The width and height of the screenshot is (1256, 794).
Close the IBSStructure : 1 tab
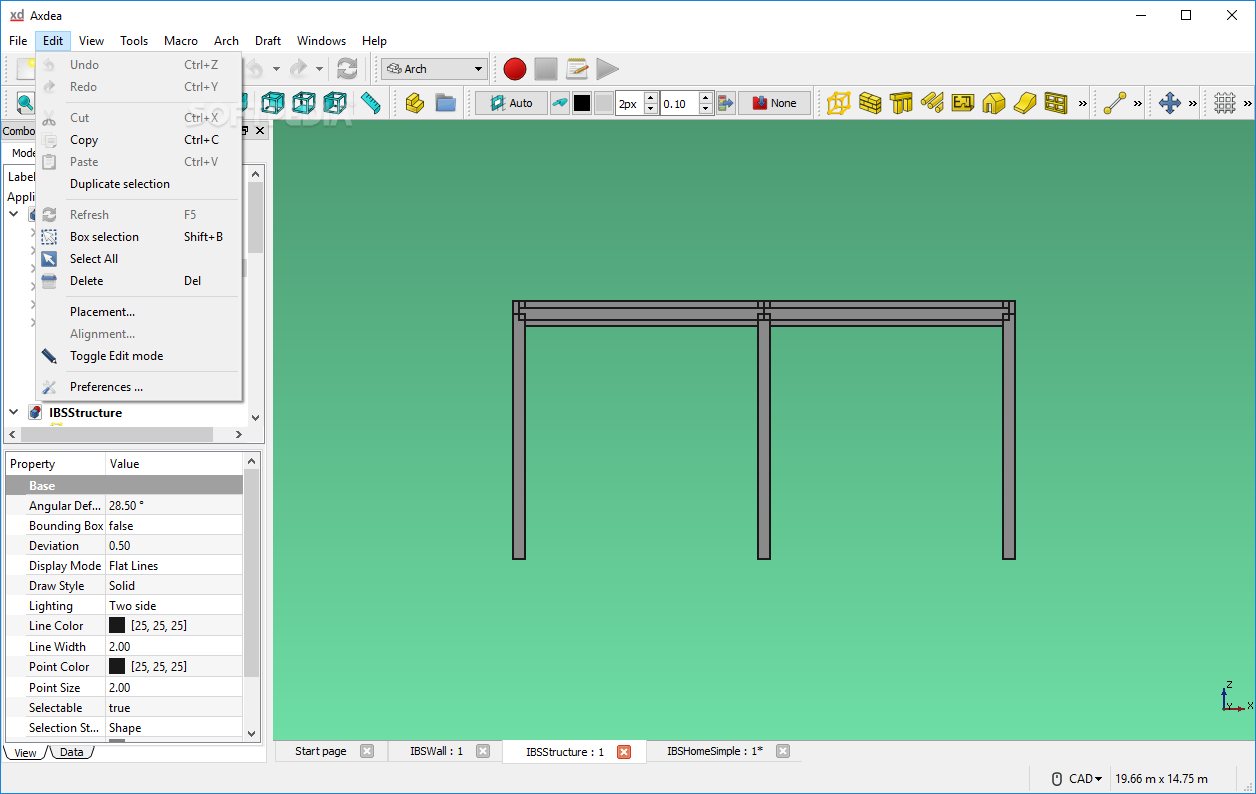click(624, 752)
